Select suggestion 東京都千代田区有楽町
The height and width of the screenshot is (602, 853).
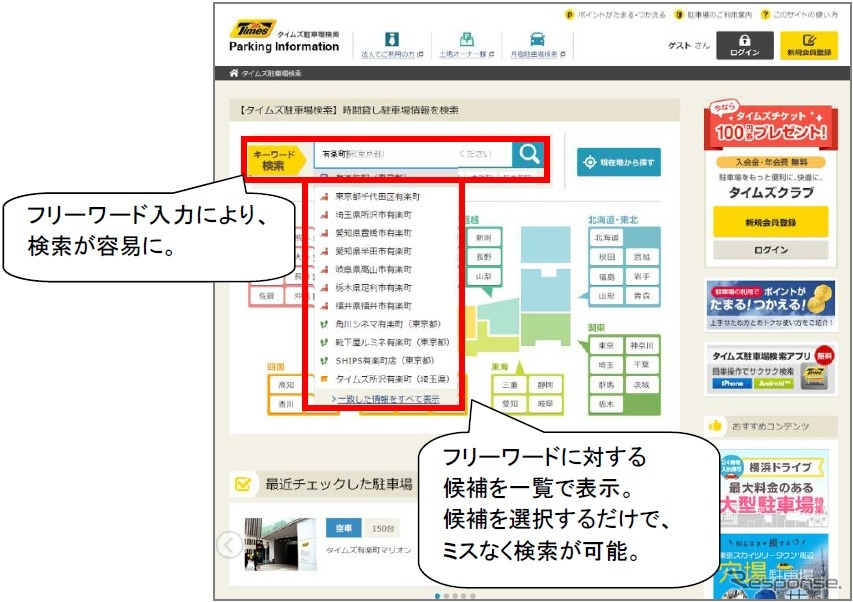pos(378,196)
